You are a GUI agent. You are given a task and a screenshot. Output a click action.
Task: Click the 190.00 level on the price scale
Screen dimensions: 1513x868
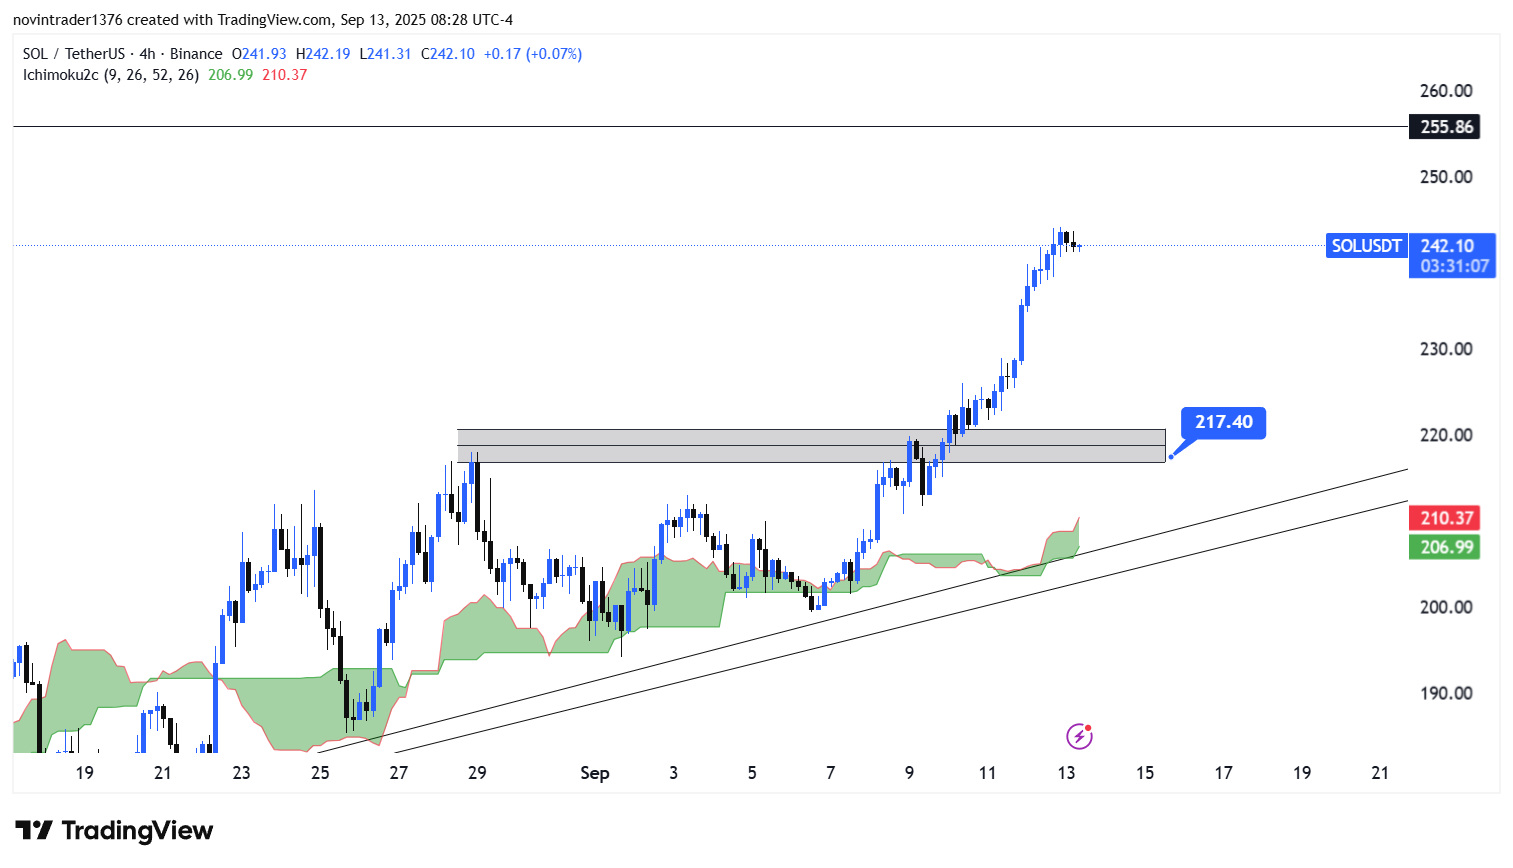(x=1446, y=693)
